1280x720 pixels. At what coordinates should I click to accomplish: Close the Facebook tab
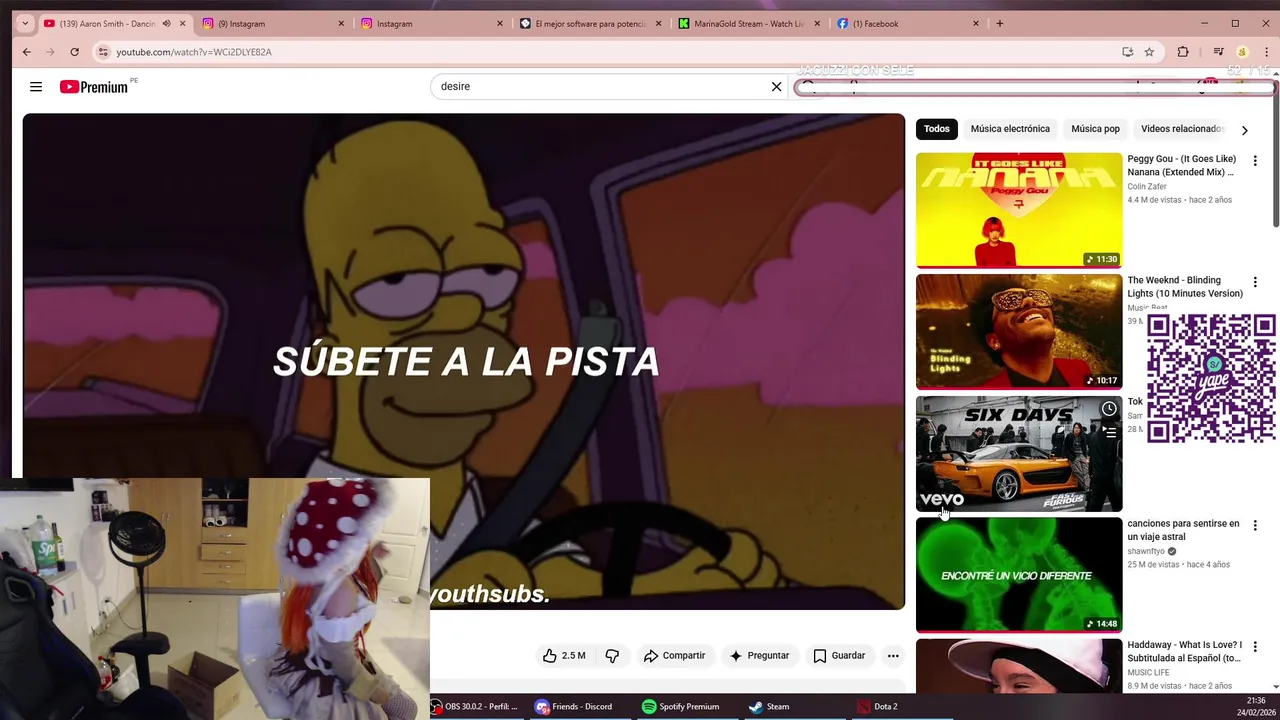click(976, 23)
